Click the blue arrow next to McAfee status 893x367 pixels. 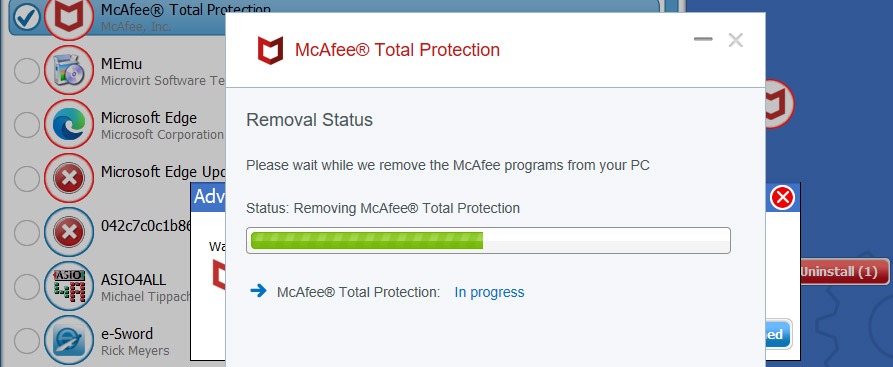pyautogui.click(x=259, y=291)
